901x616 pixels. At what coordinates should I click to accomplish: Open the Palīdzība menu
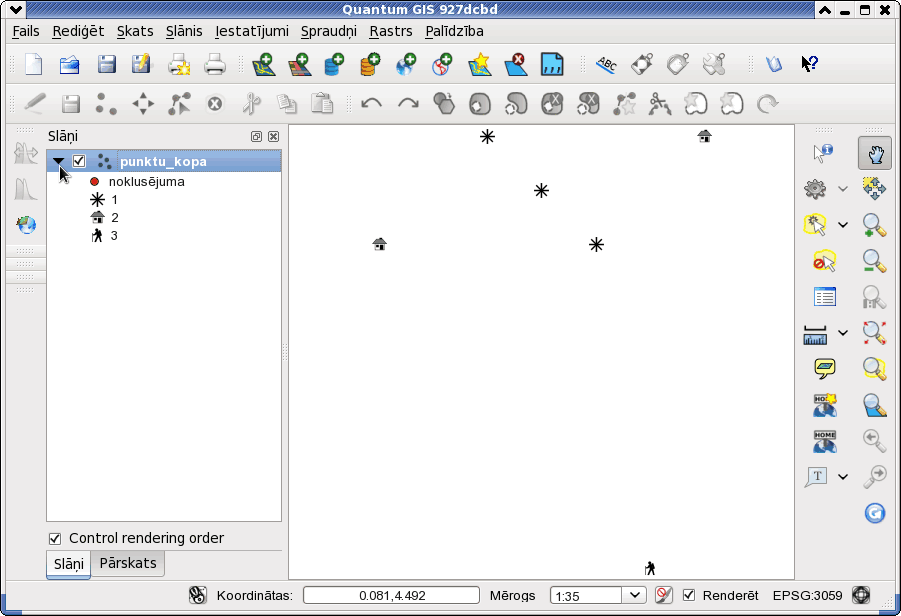click(x=455, y=31)
